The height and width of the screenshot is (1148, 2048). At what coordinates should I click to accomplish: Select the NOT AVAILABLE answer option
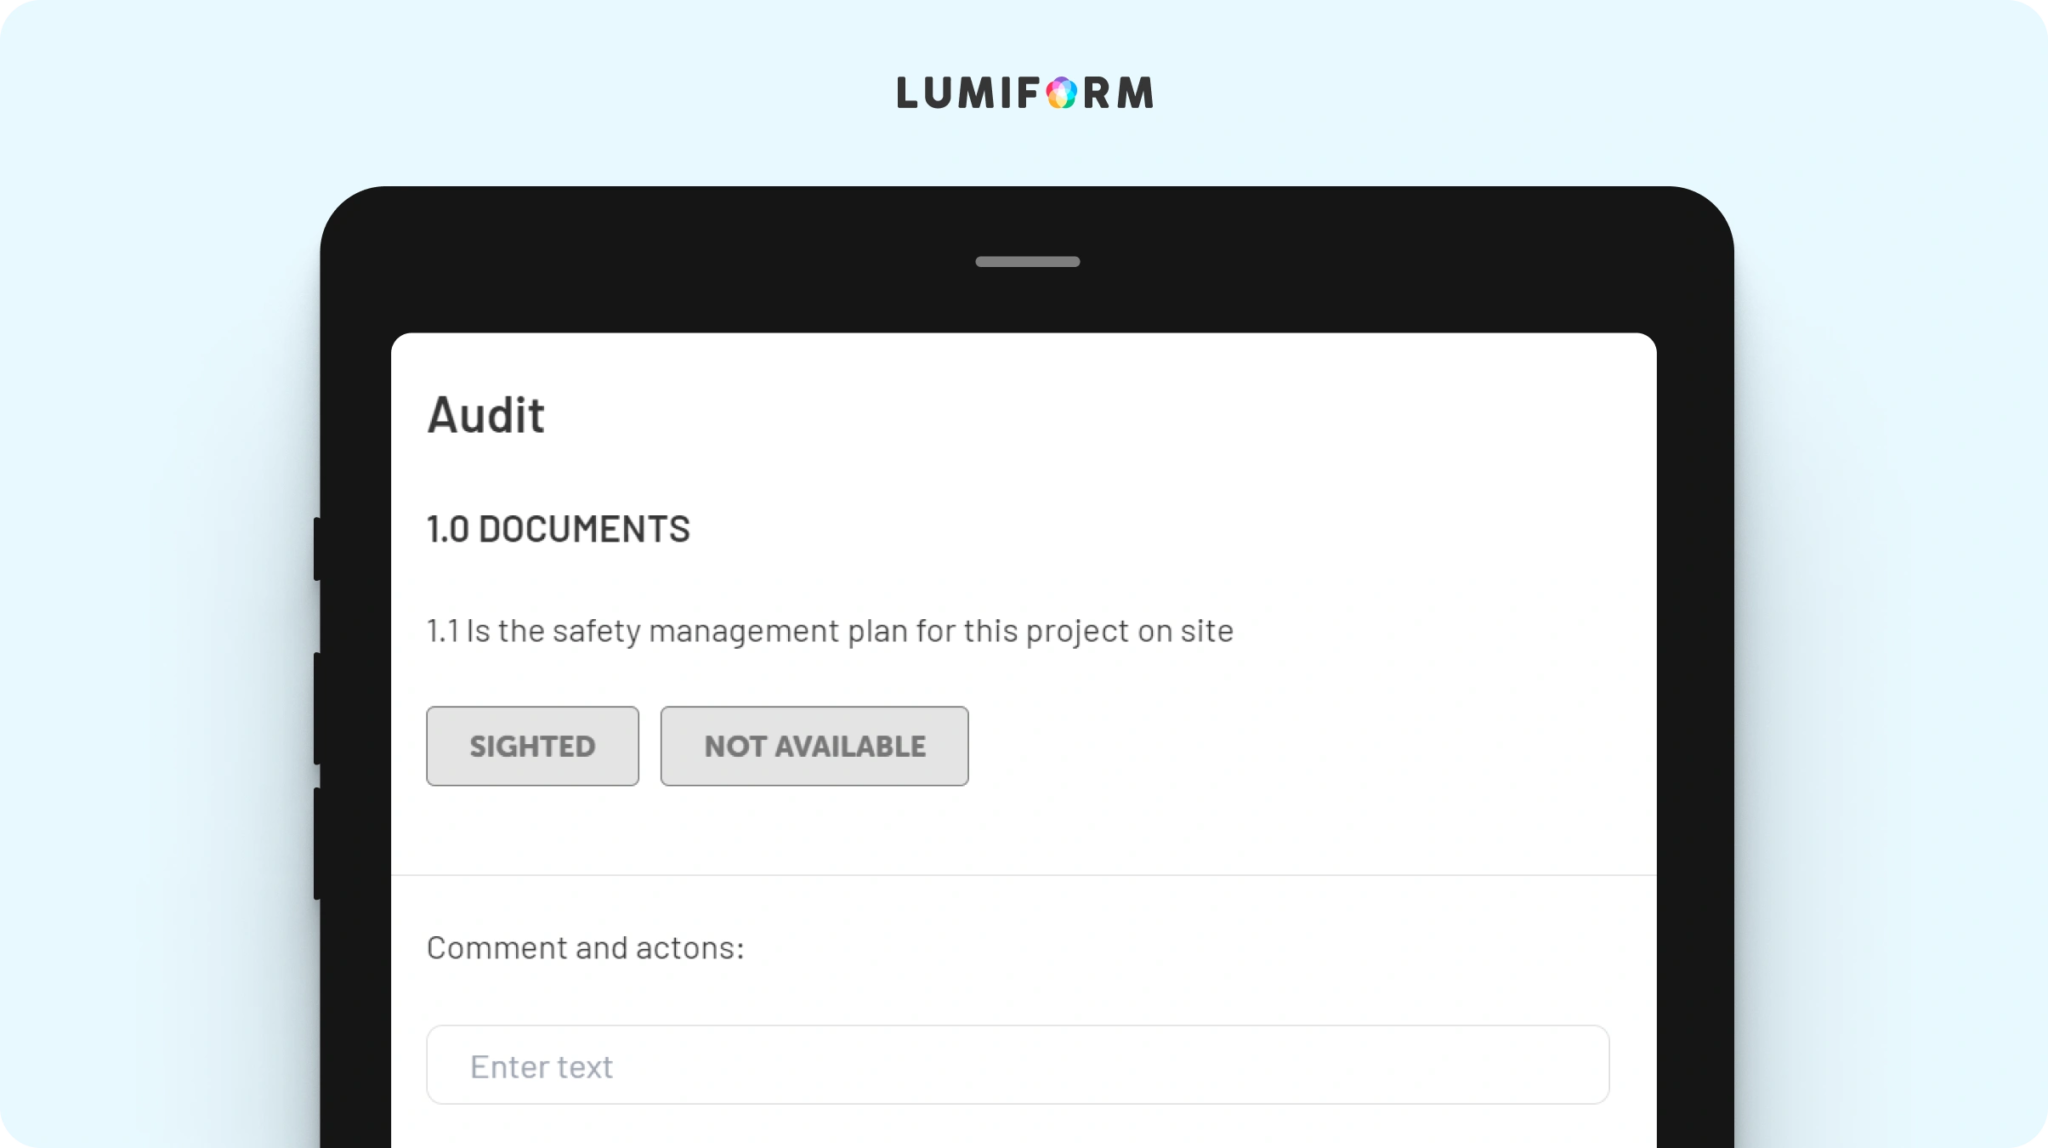click(x=814, y=746)
